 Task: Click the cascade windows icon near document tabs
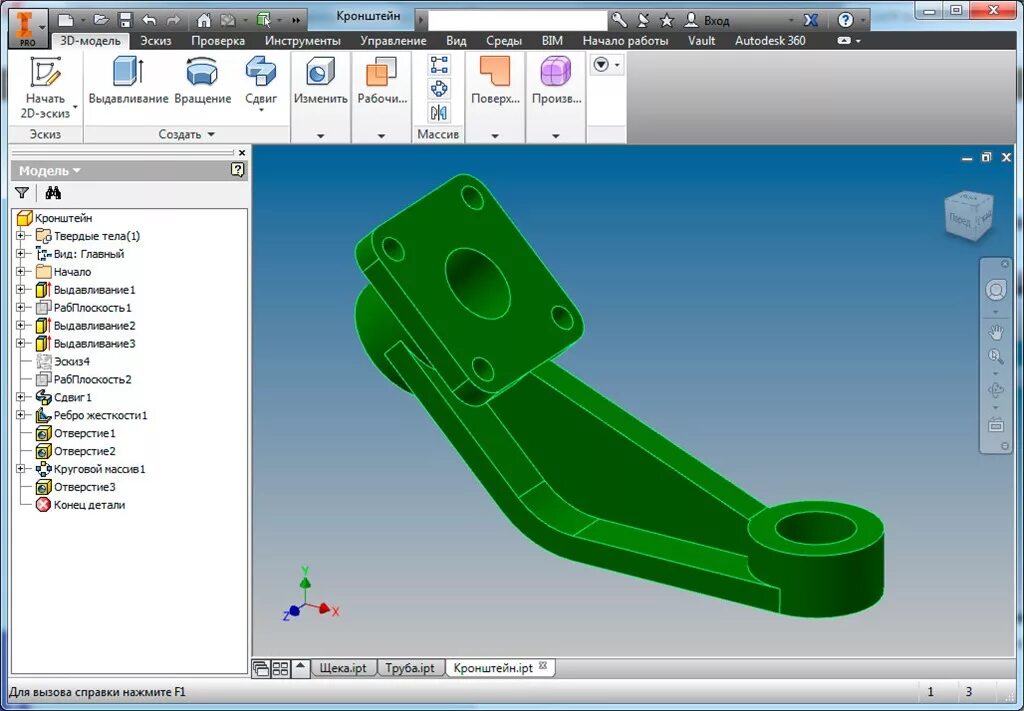261,669
